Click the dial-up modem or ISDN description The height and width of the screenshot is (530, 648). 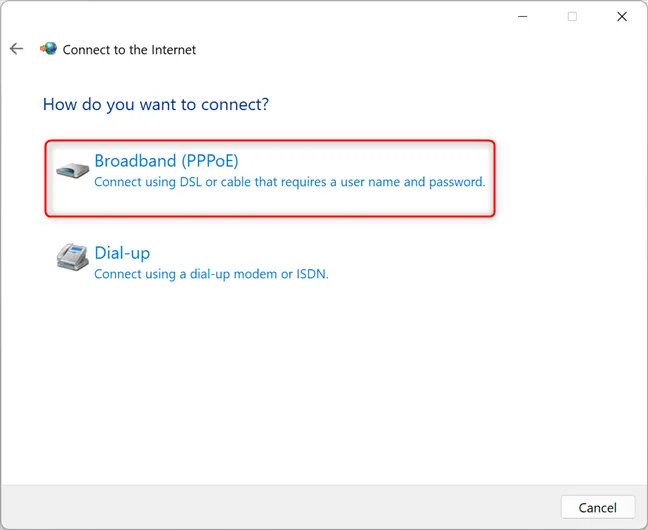pos(211,274)
